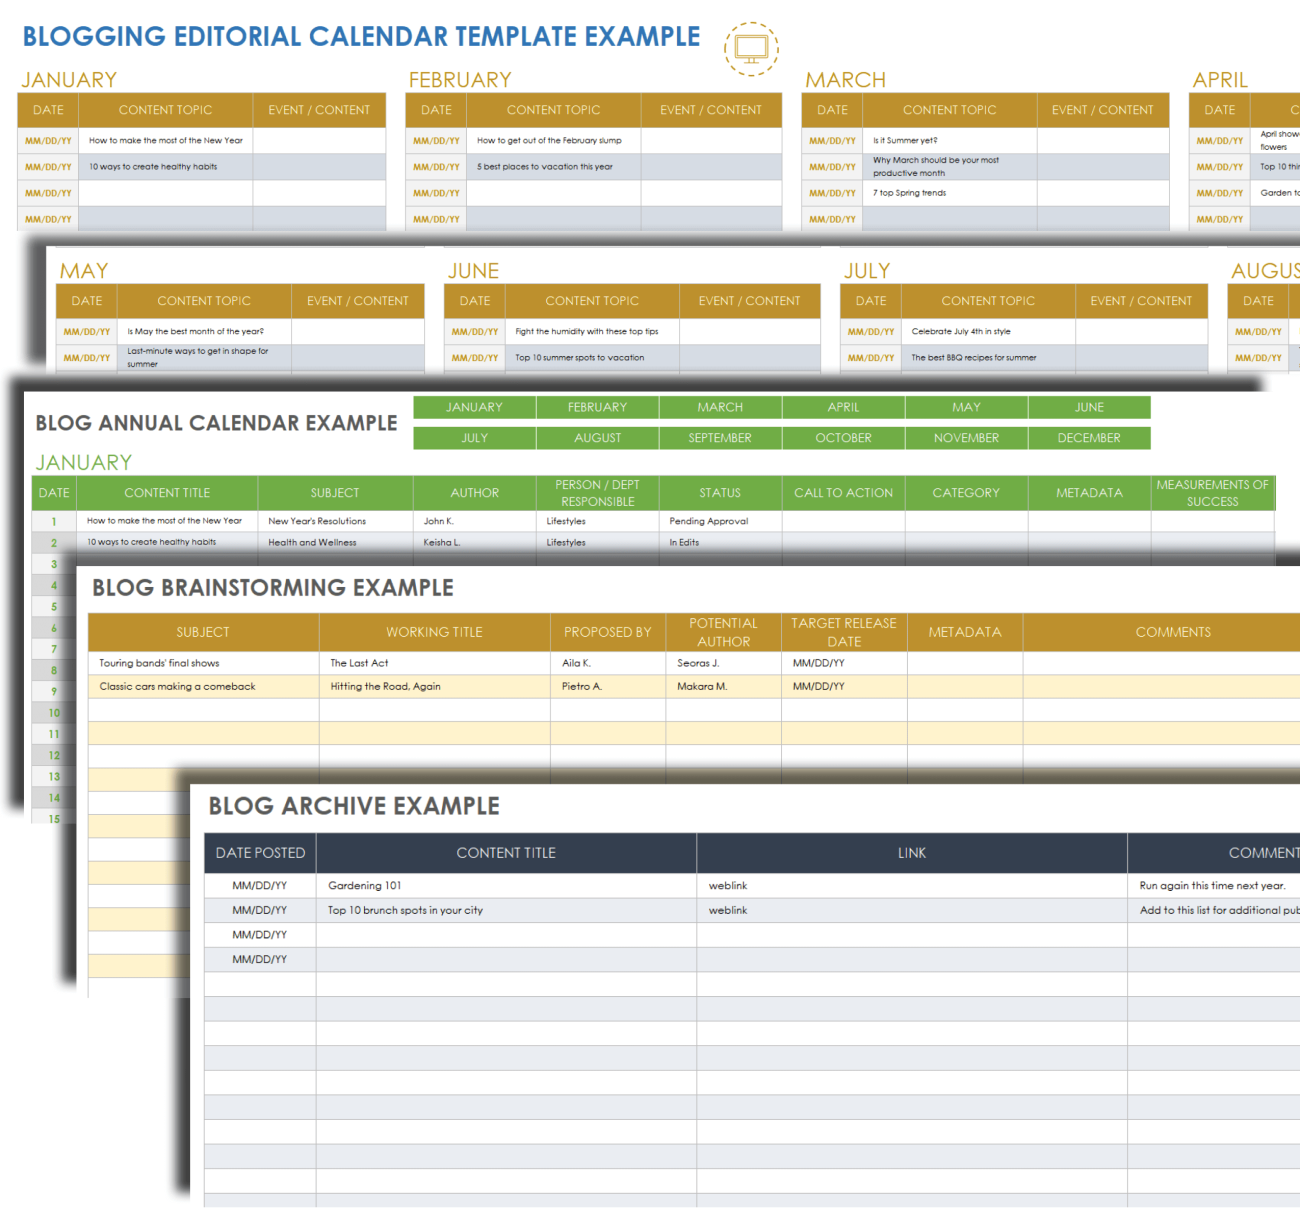Viewport: 1300px width, 1224px height.
Task: Go to JULY using the green month button
Action: (x=474, y=438)
